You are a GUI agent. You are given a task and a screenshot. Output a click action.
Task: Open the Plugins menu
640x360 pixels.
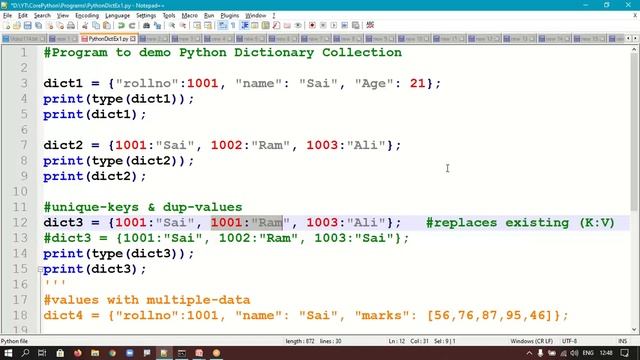(x=229, y=16)
